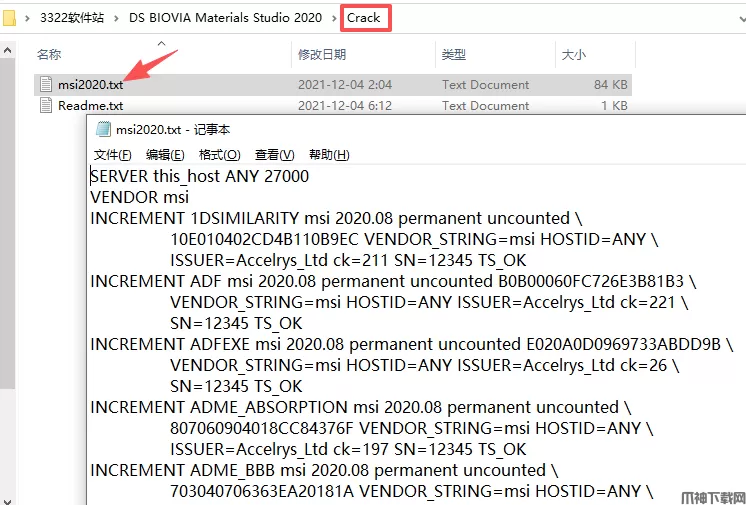Sort files by 类型 column header
The height and width of the screenshot is (505, 746).
[453, 54]
